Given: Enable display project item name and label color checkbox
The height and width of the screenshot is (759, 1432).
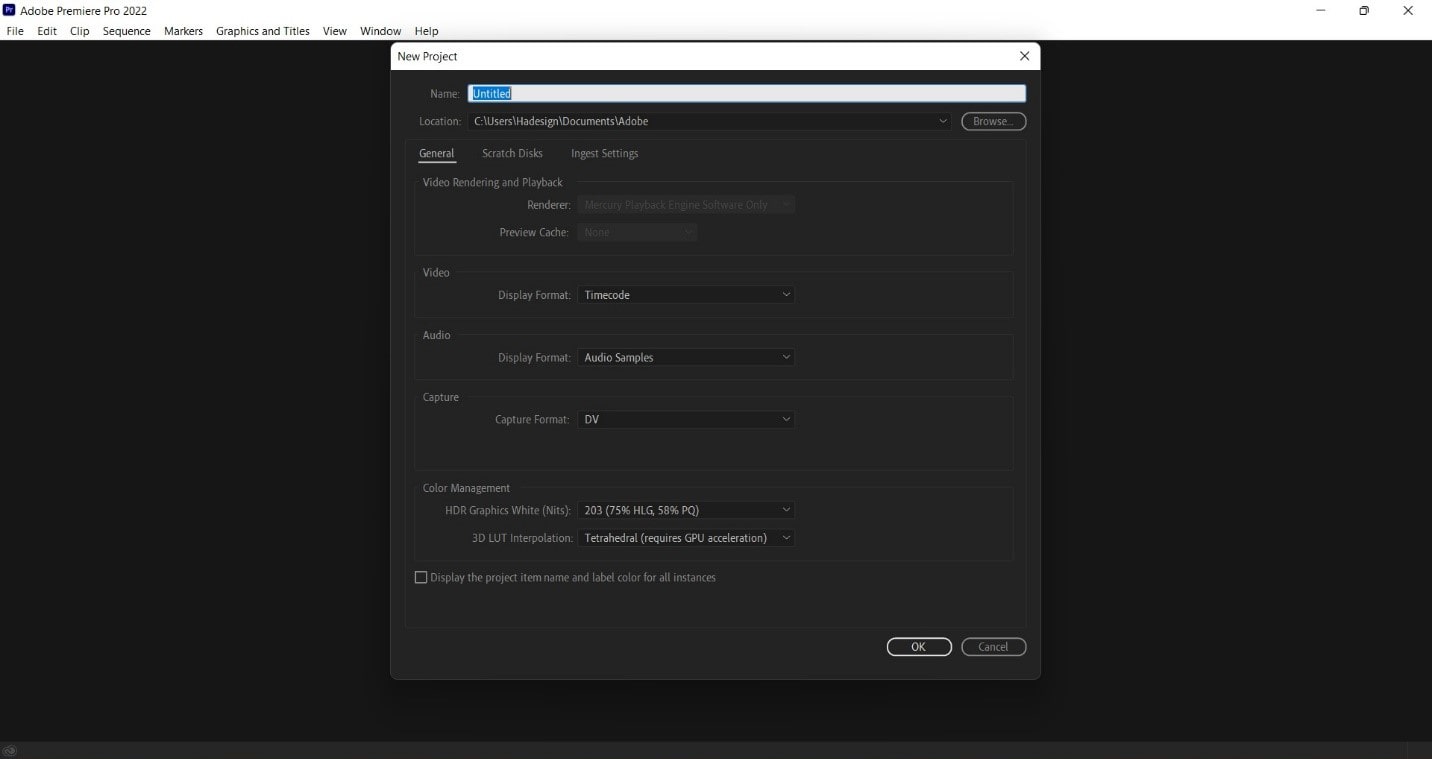Looking at the screenshot, I should [421, 577].
